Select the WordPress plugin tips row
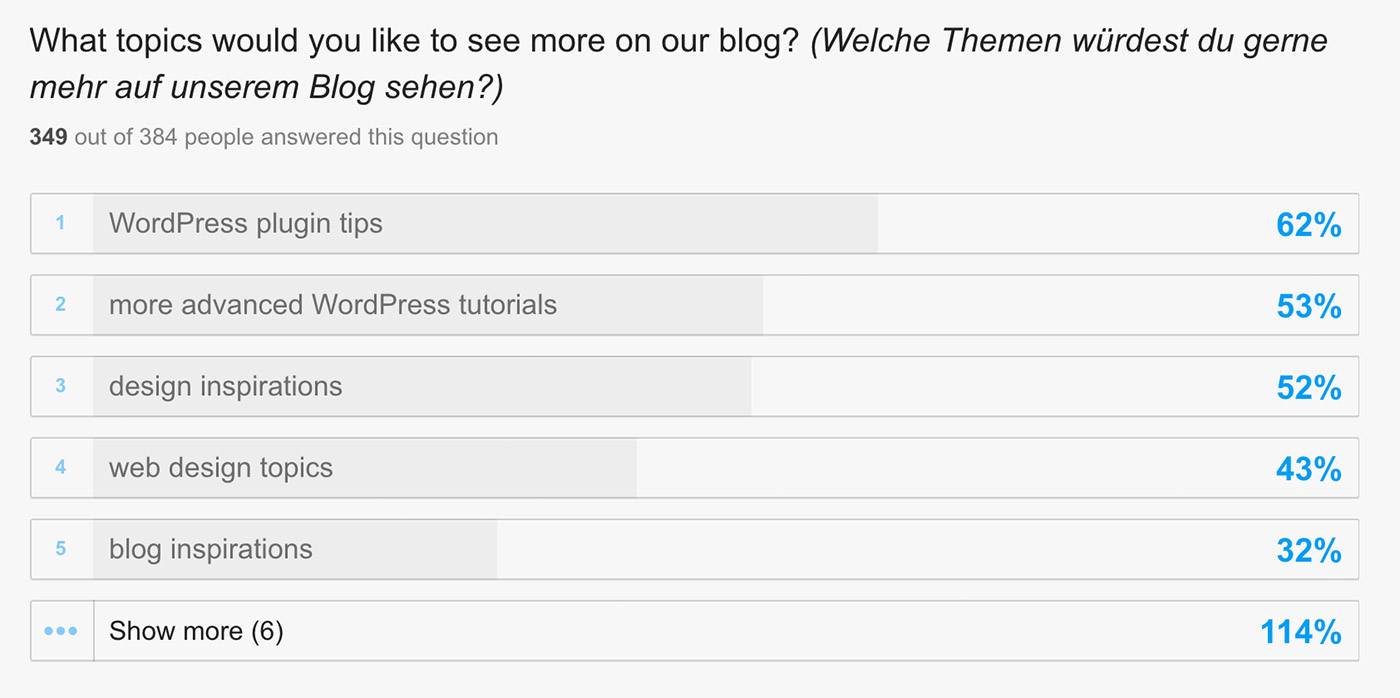Image resolution: width=1400 pixels, height=698 pixels. (x=694, y=223)
